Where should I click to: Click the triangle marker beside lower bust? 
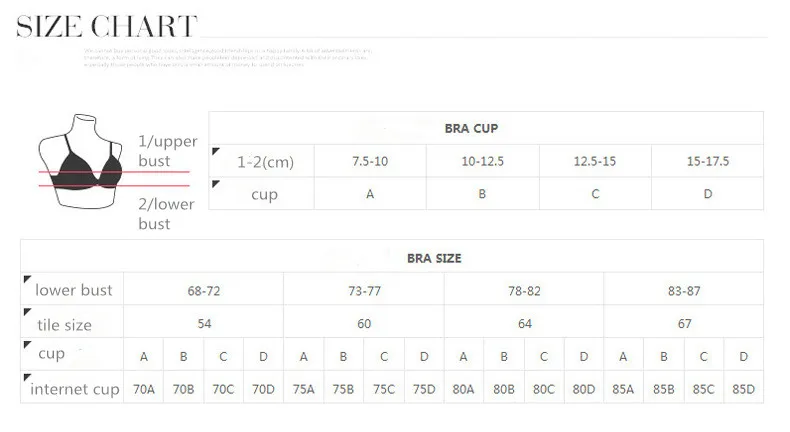(28, 279)
